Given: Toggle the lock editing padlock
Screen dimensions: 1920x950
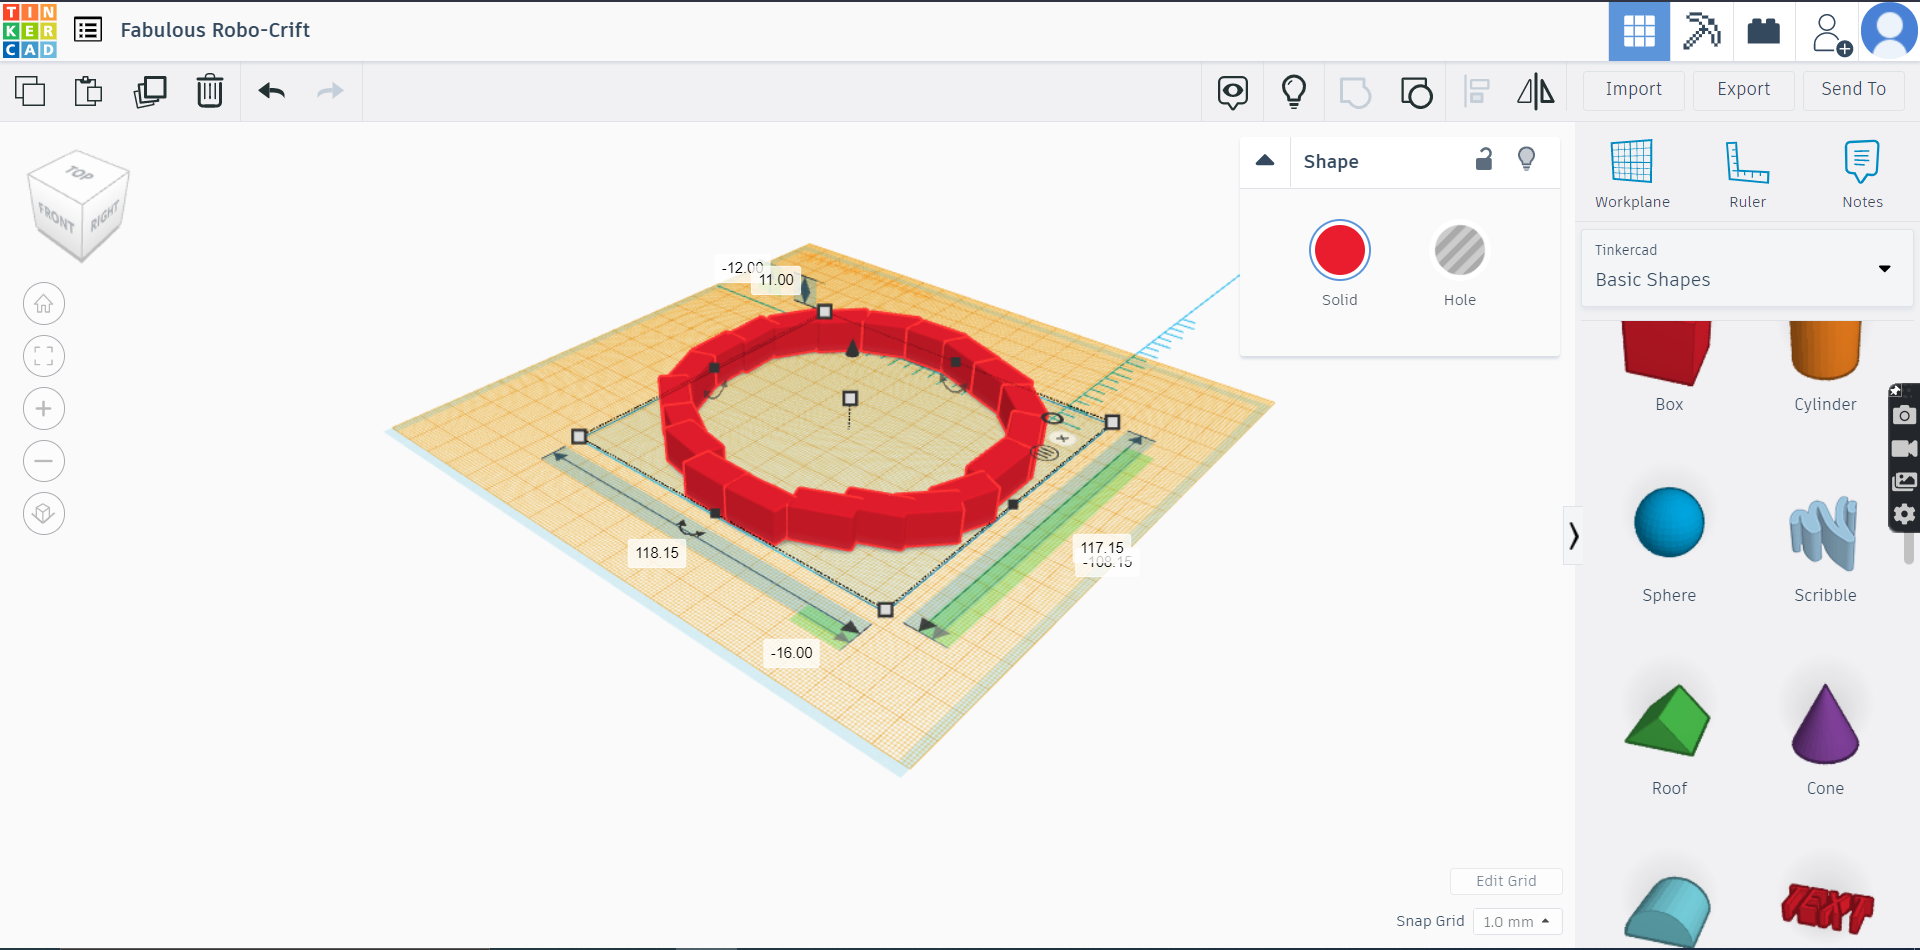Looking at the screenshot, I should coord(1484,159).
